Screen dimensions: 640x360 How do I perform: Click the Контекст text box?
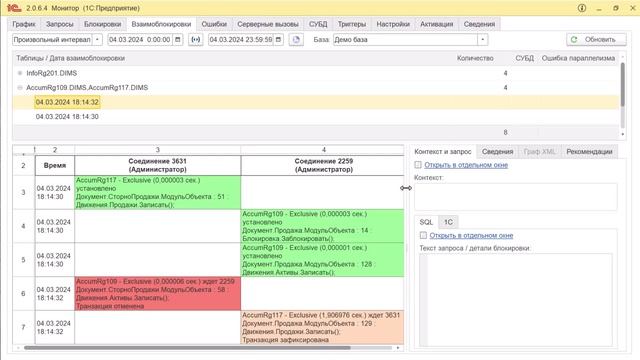coord(516,197)
